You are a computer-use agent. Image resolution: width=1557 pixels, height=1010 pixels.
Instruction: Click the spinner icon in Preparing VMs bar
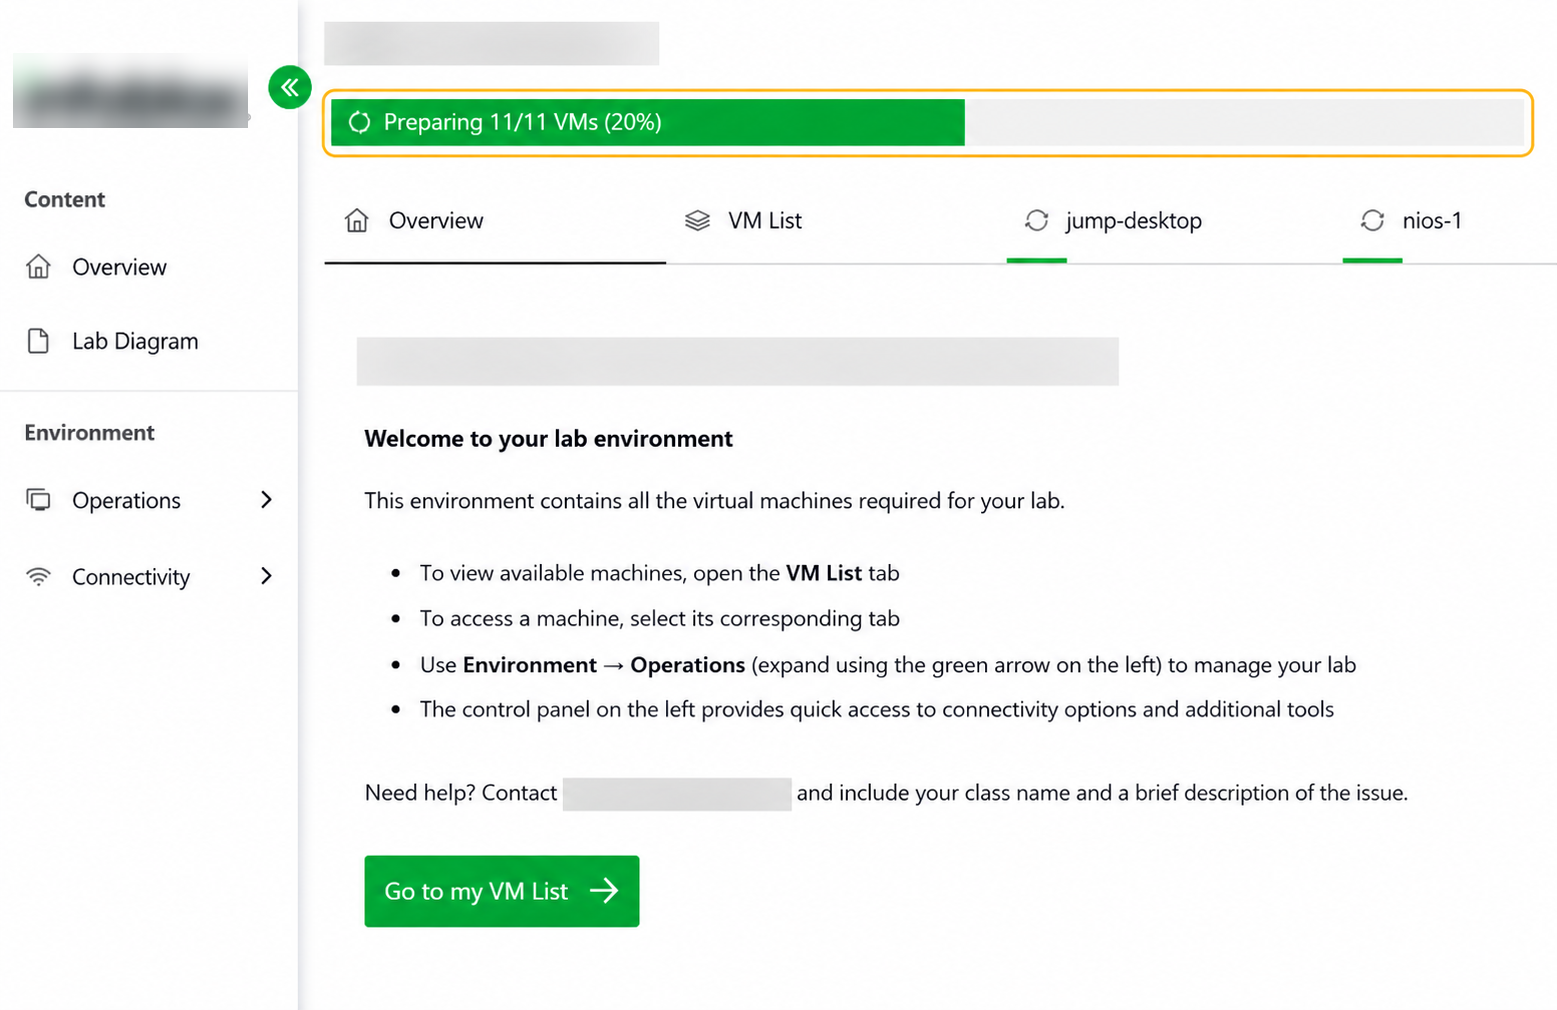pyautogui.click(x=359, y=122)
